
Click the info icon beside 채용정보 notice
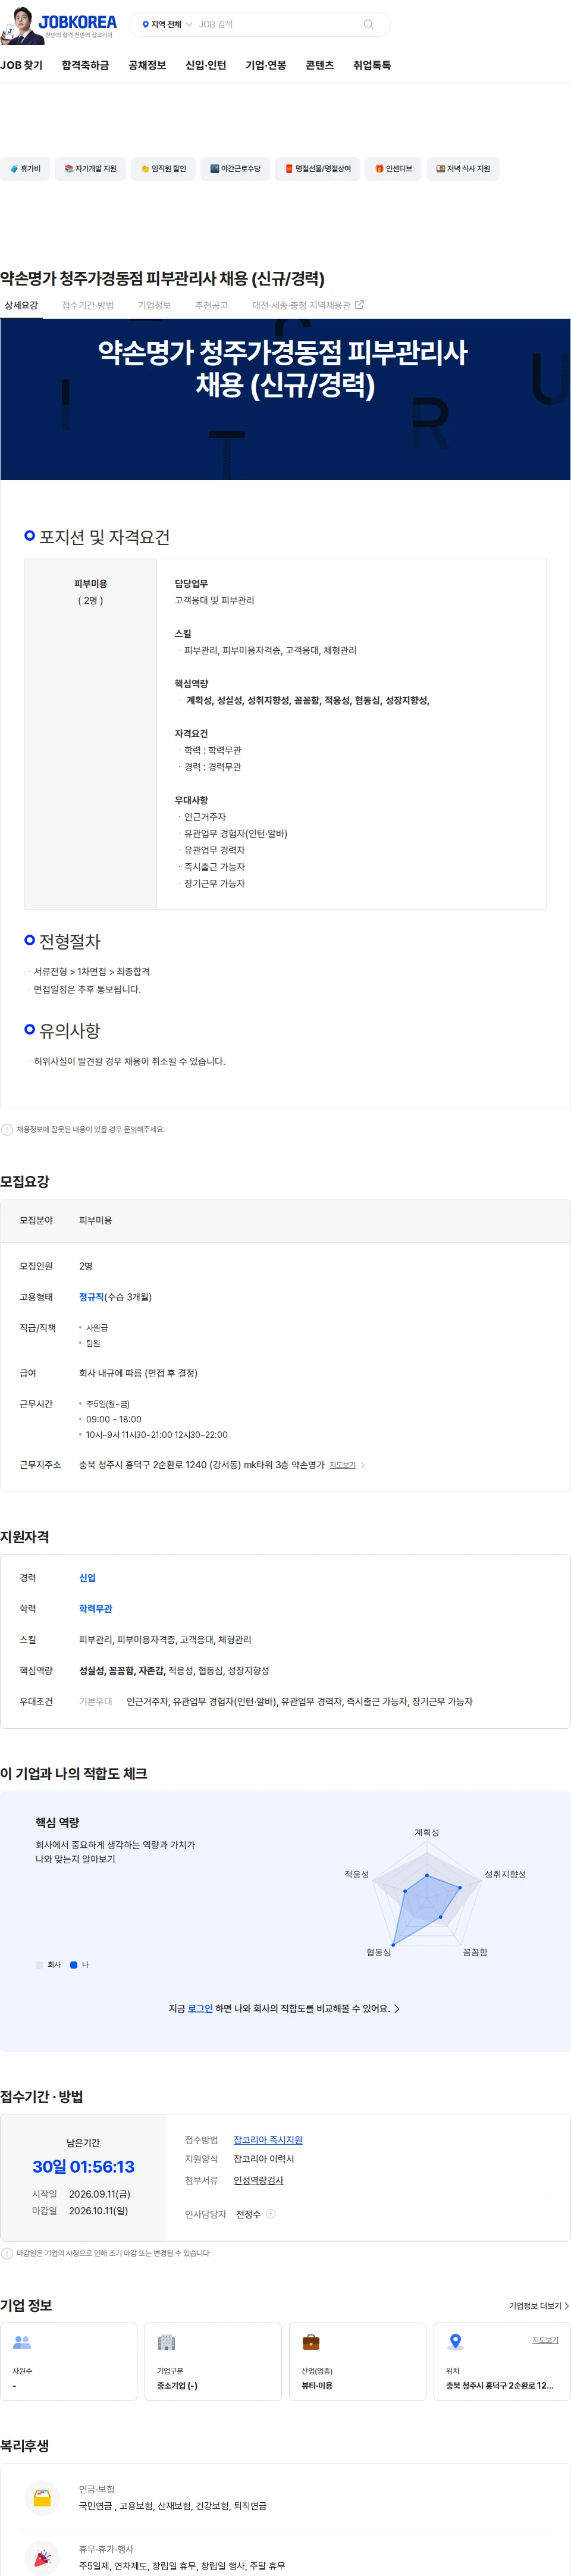tap(7, 1129)
